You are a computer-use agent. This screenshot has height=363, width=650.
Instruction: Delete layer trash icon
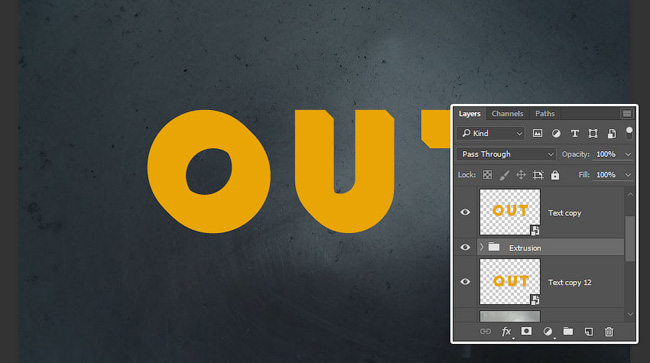pos(609,332)
